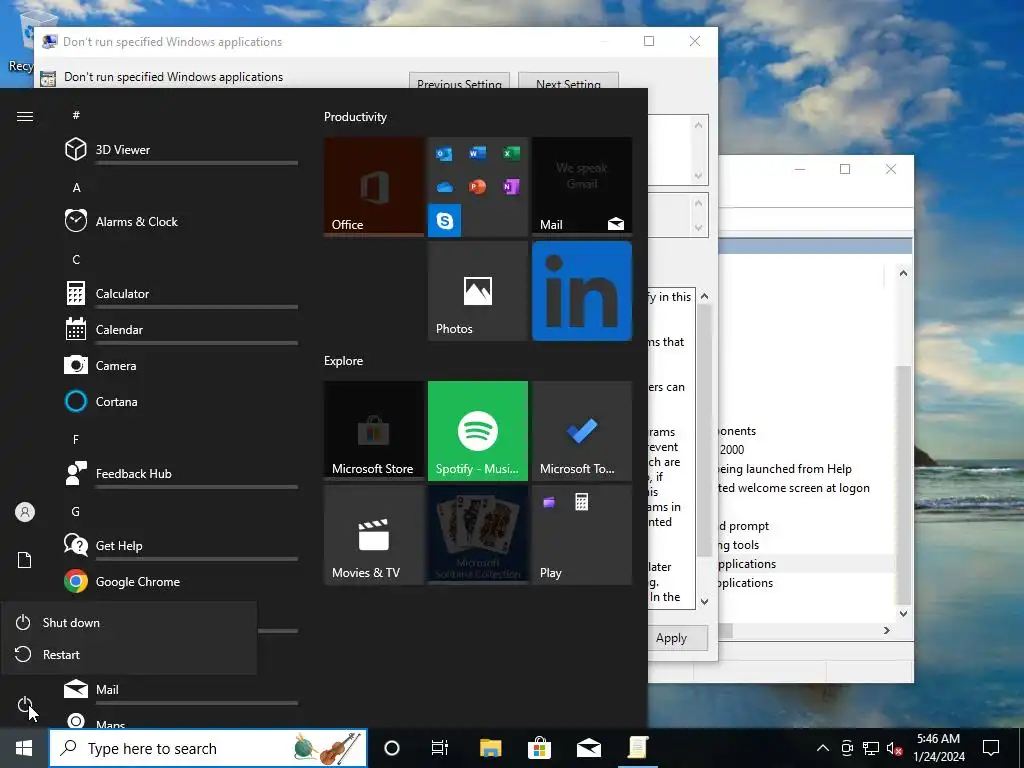Open 3D Viewer from the app list
The height and width of the screenshot is (768, 1024).
[x=181, y=150]
